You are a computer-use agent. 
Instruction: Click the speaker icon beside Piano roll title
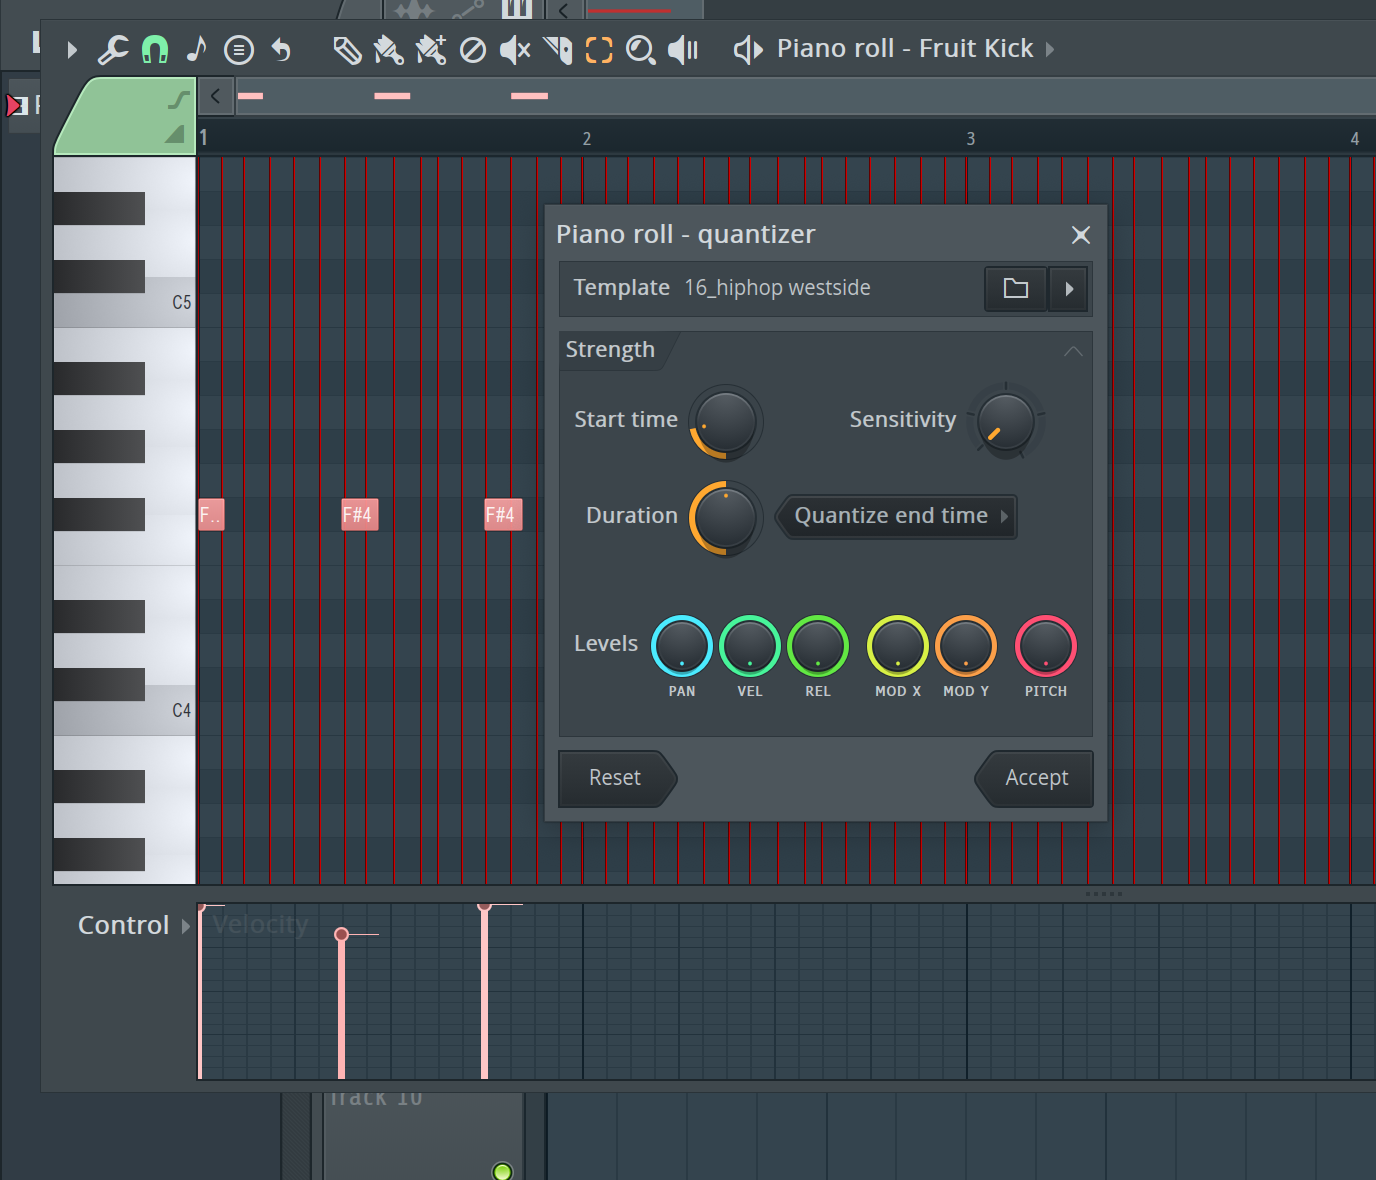point(748,49)
